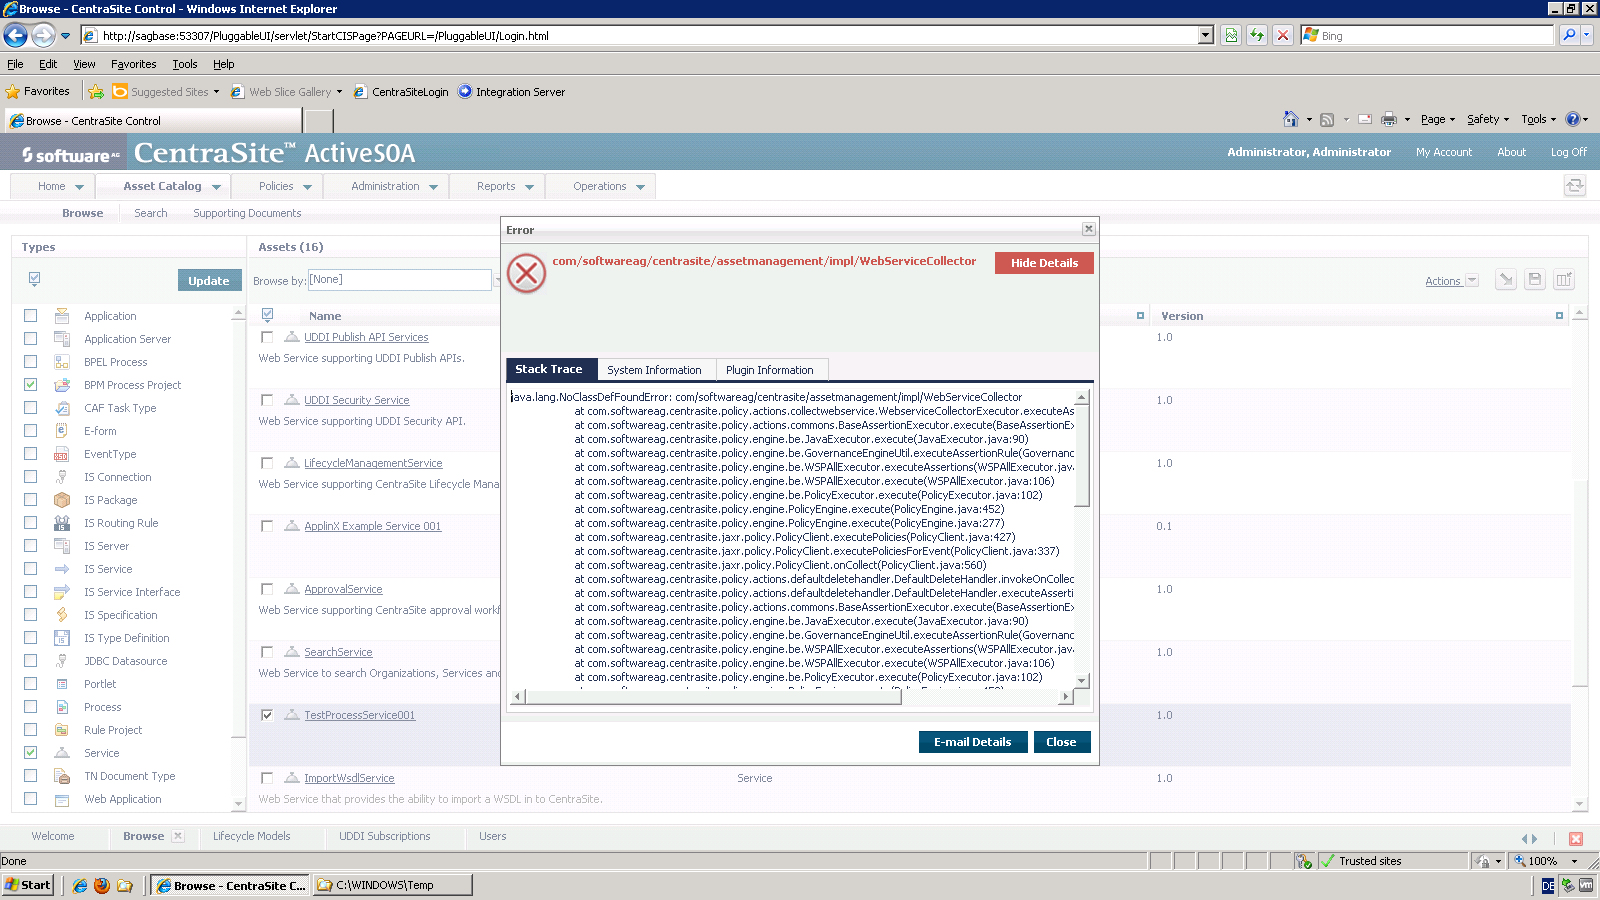Check the IS Server type checkbox

click(x=31, y=546)
